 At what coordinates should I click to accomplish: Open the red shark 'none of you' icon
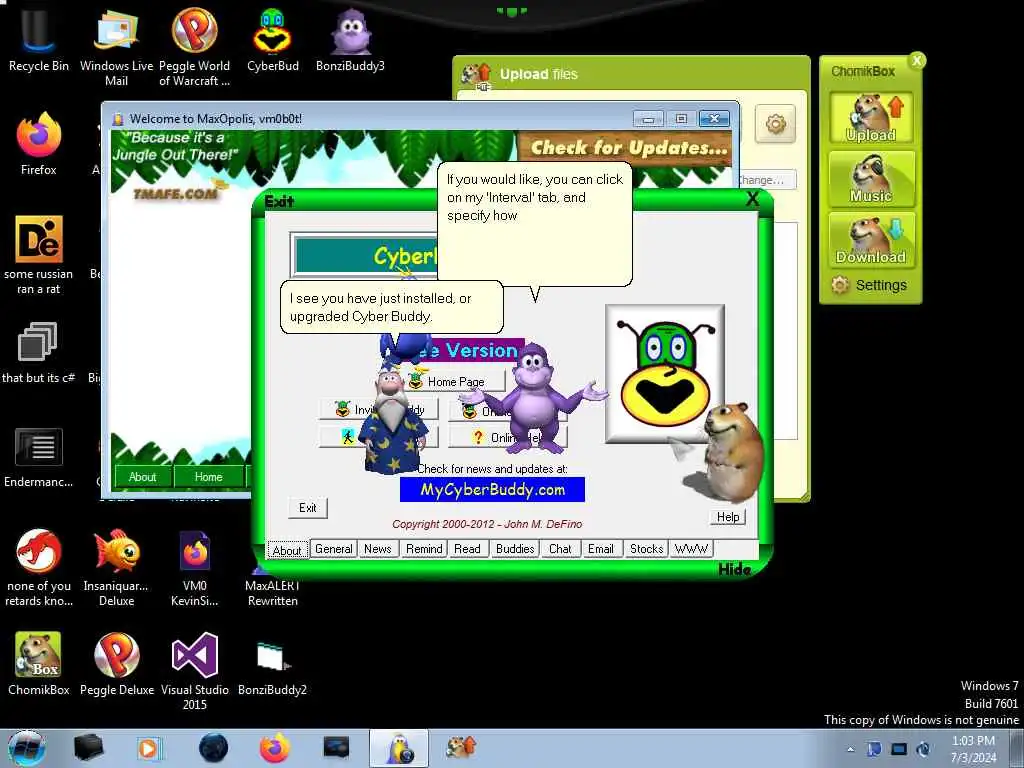tap(39, 567)
